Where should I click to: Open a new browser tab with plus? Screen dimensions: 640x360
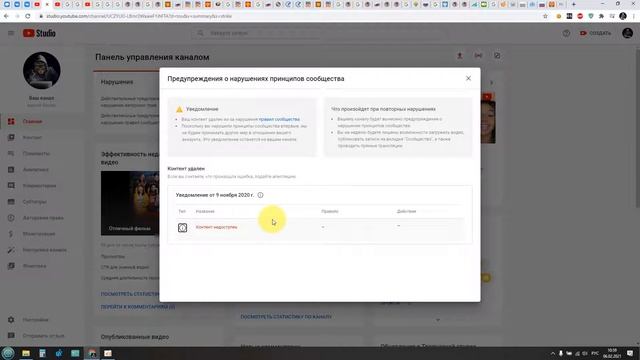point(573,4)
